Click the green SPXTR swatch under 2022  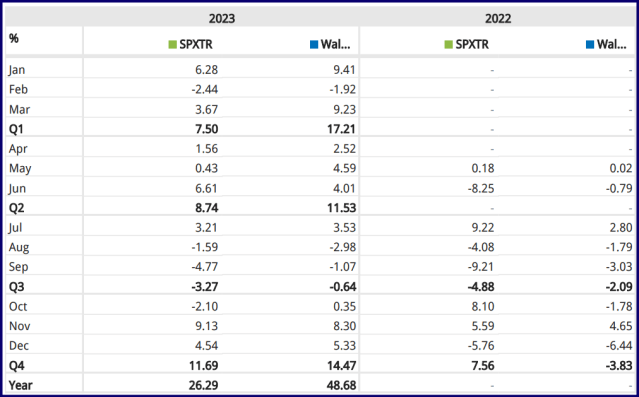449,44
